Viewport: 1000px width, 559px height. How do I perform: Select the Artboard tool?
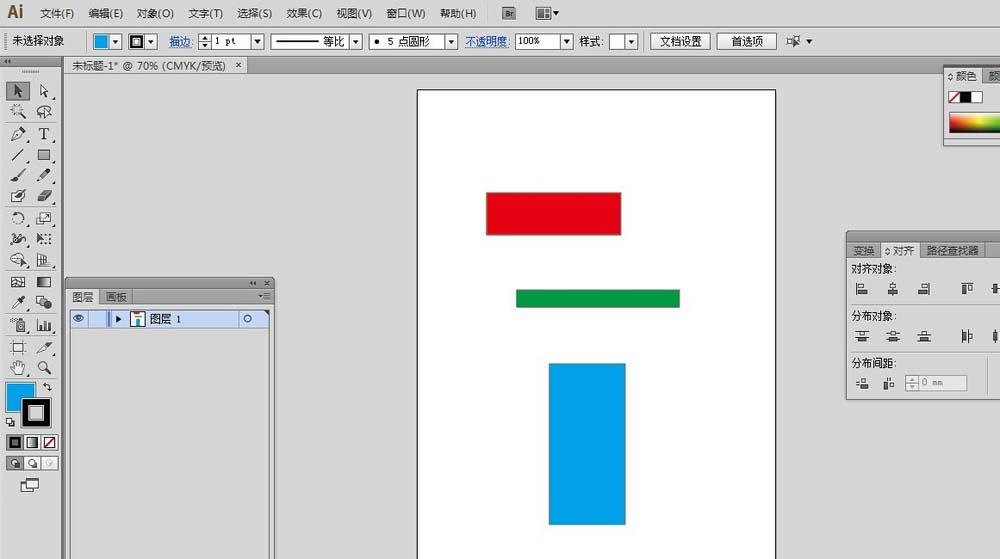[18, 347]
